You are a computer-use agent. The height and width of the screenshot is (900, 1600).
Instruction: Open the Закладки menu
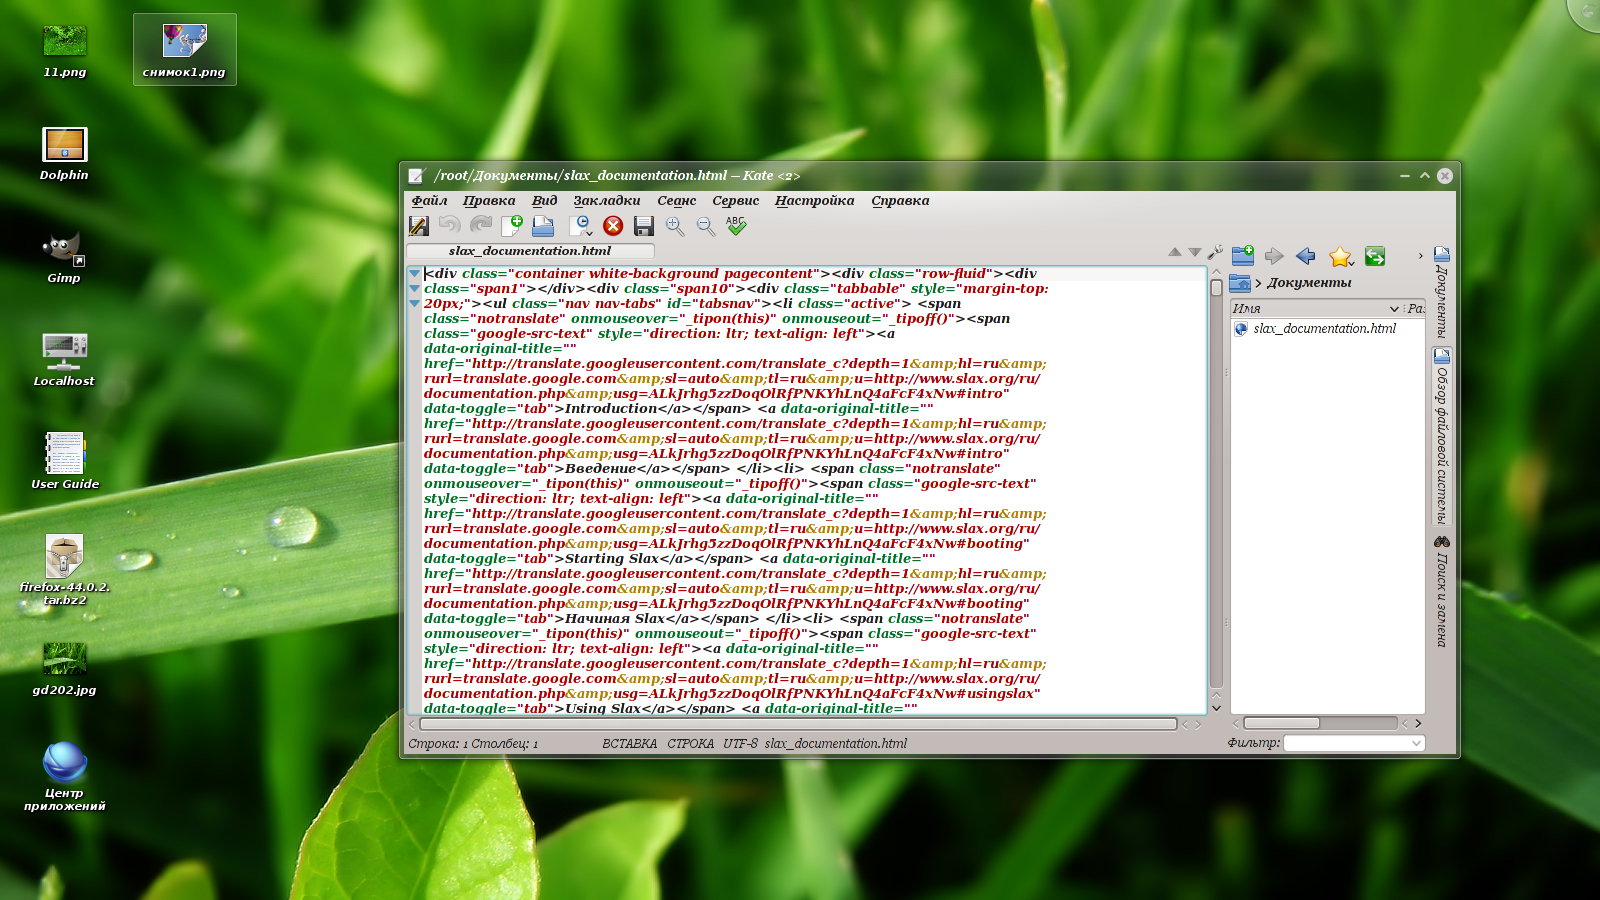(x=606, y=201)
